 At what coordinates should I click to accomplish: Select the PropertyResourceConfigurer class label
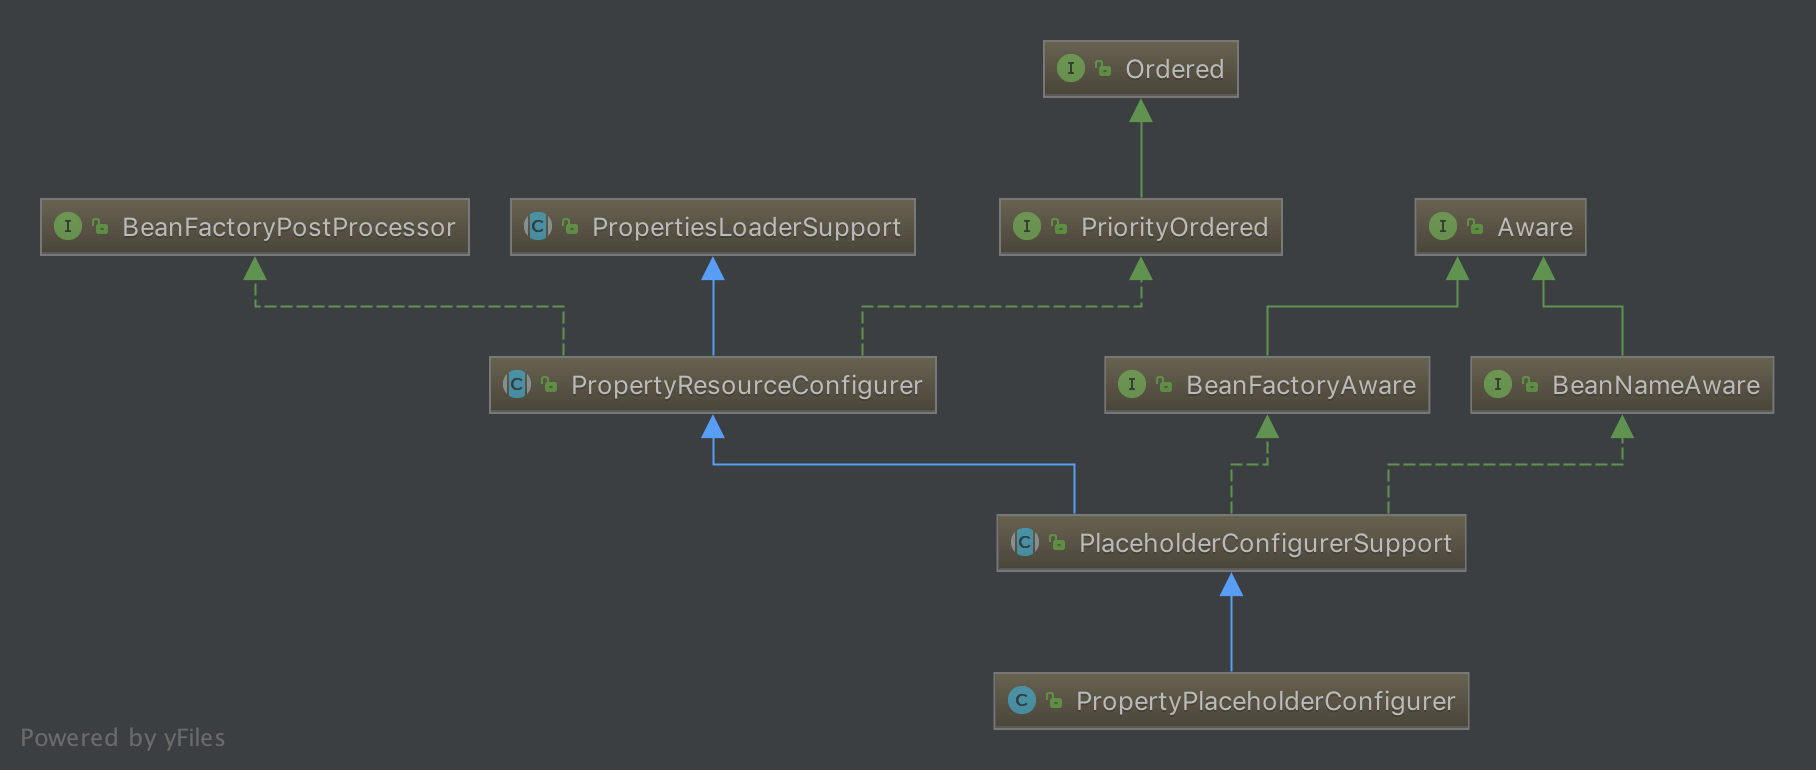(x=746, y=385)
